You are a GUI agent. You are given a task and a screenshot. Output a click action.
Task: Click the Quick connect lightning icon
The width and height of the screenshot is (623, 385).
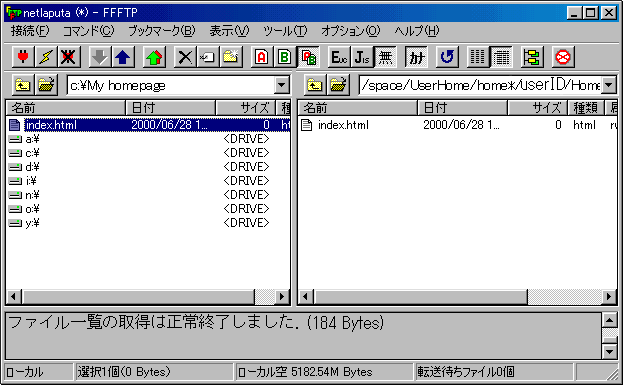tap(46, 57)
